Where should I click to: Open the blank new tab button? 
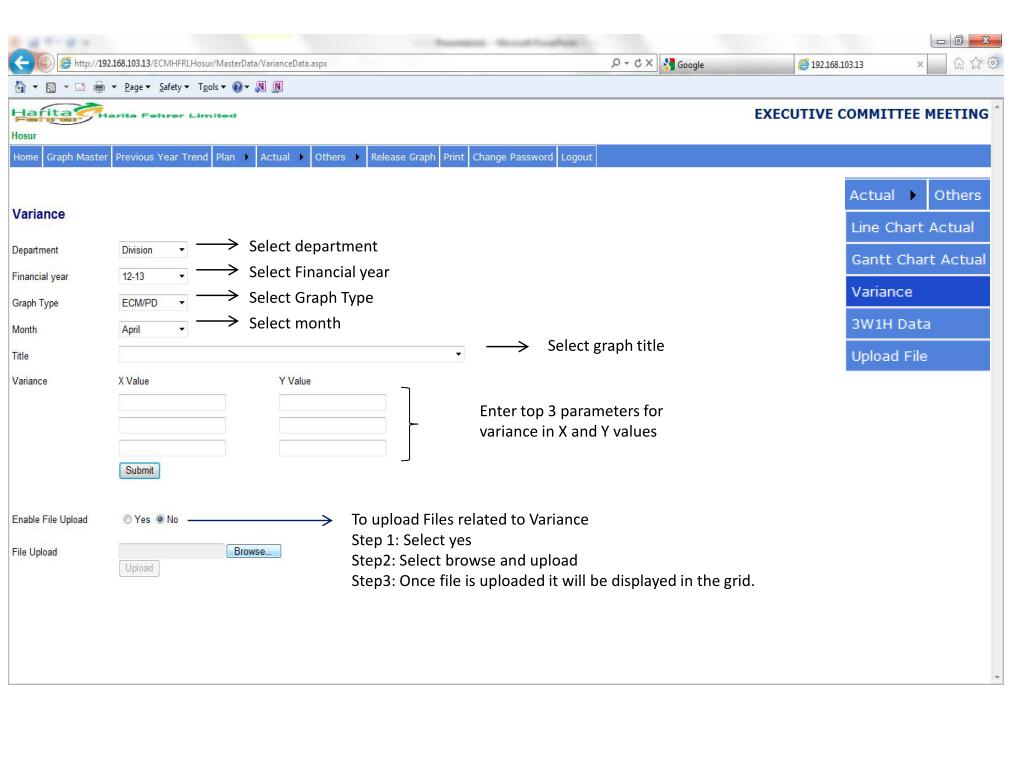pos(936,64)
